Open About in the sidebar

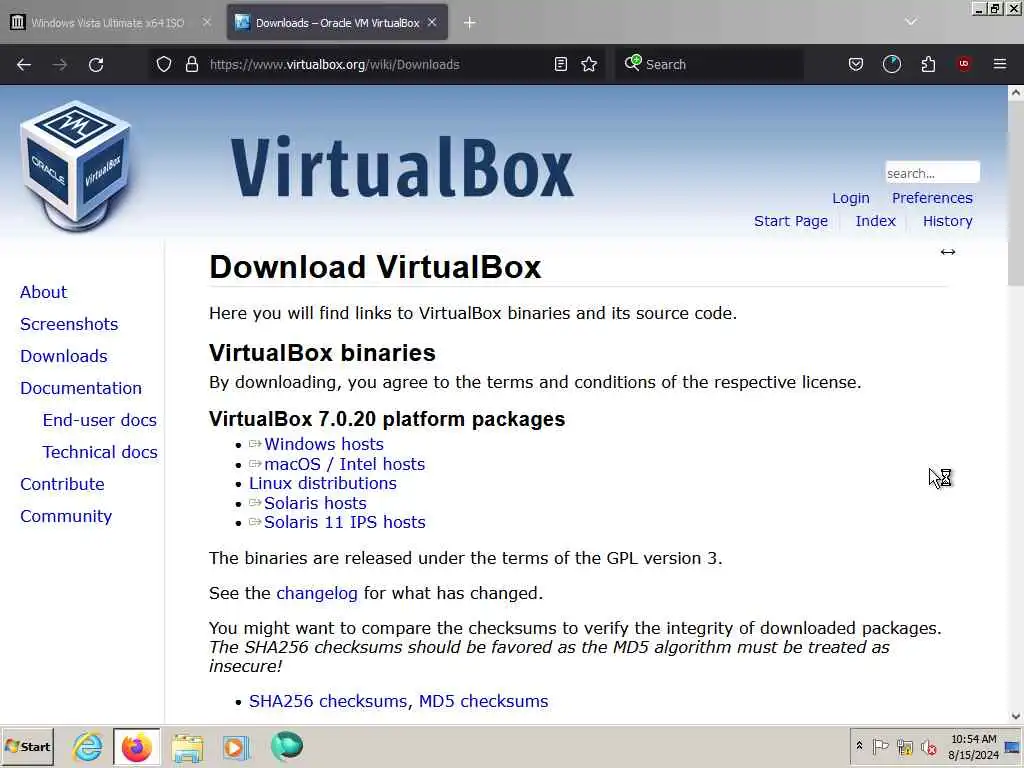(43, 292)
